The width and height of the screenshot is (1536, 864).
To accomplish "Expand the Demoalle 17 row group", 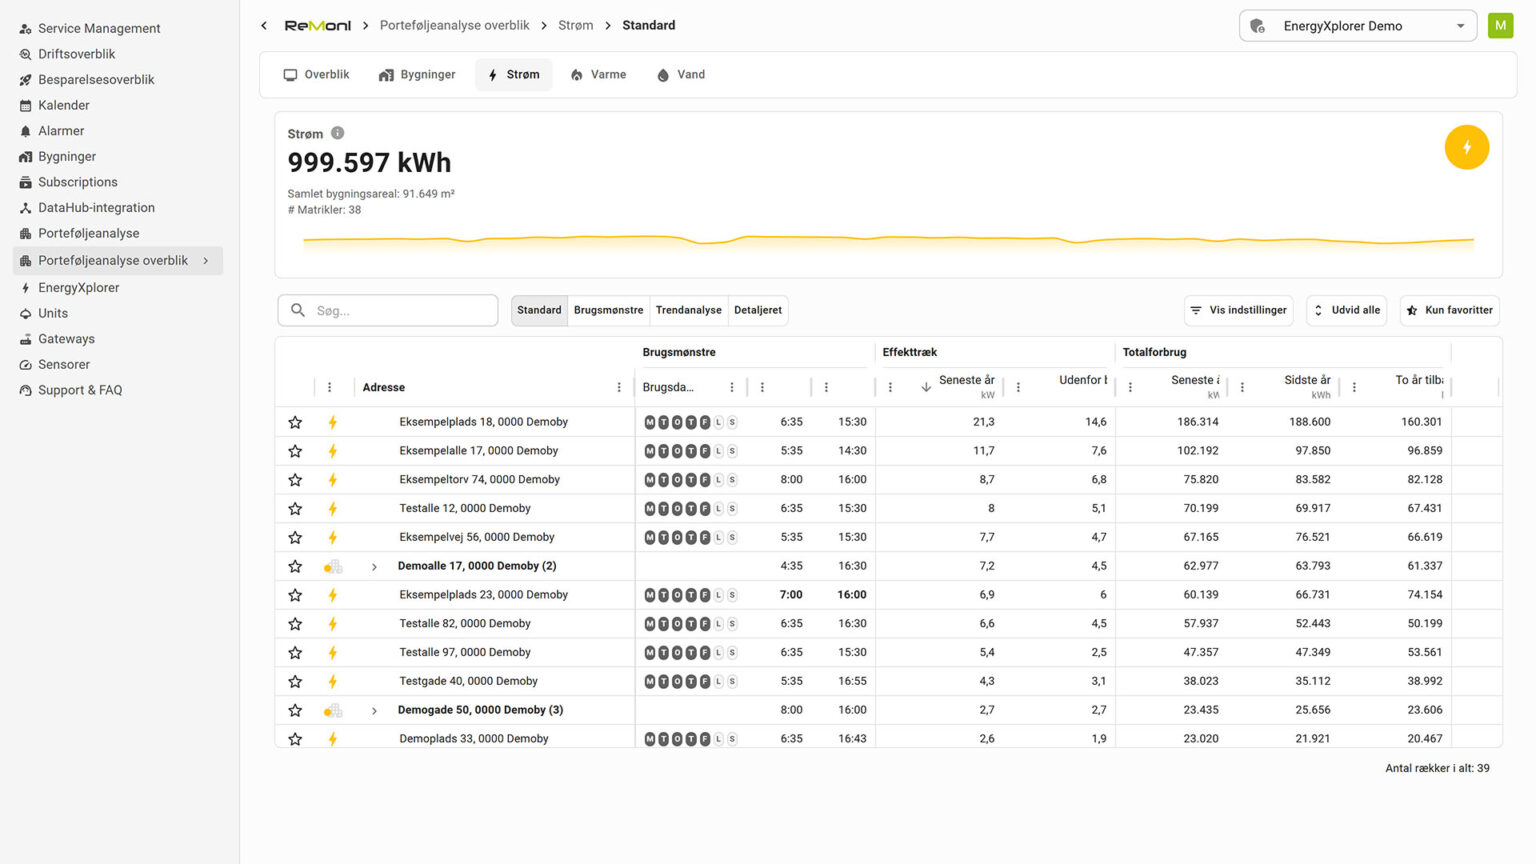I will point(374,567).
